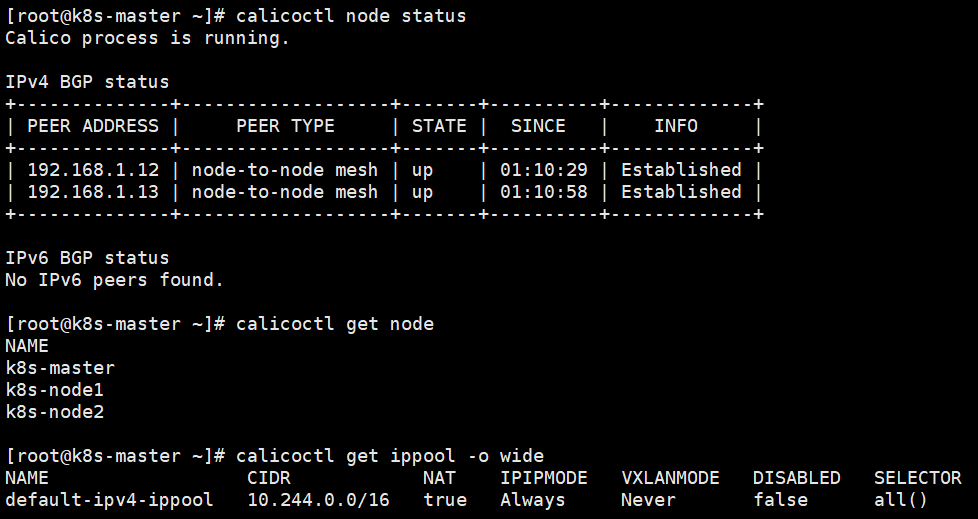This screenshot has height=519, width=978.
Task: Select the PEER TYPE column header
Action: point(285,126)
